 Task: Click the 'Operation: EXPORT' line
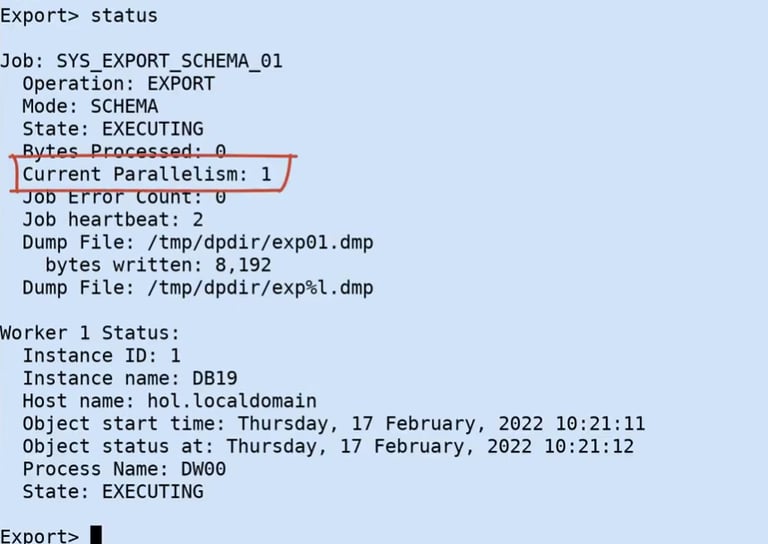(x=119, y=84)
